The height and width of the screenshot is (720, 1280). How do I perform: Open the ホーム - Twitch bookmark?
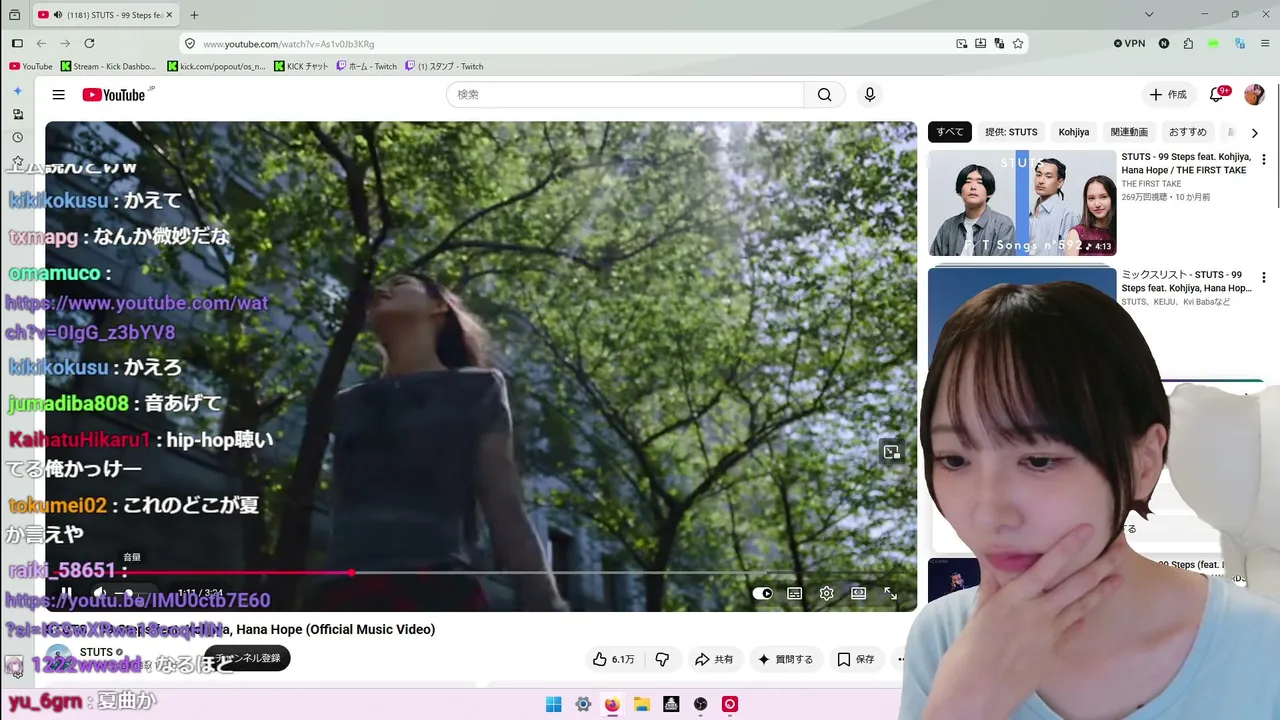367,67
